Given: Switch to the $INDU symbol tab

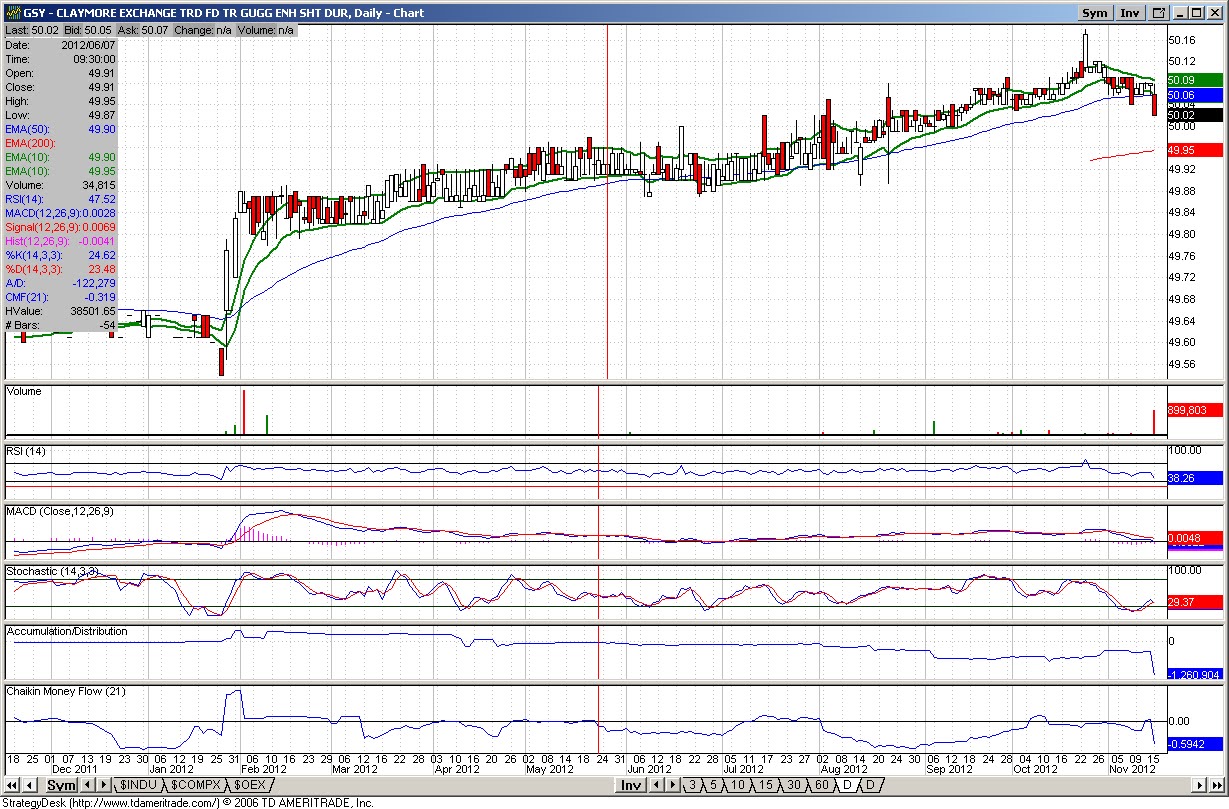Looking at the screenshot, I should pyautogui.click(x=139, y=785).
